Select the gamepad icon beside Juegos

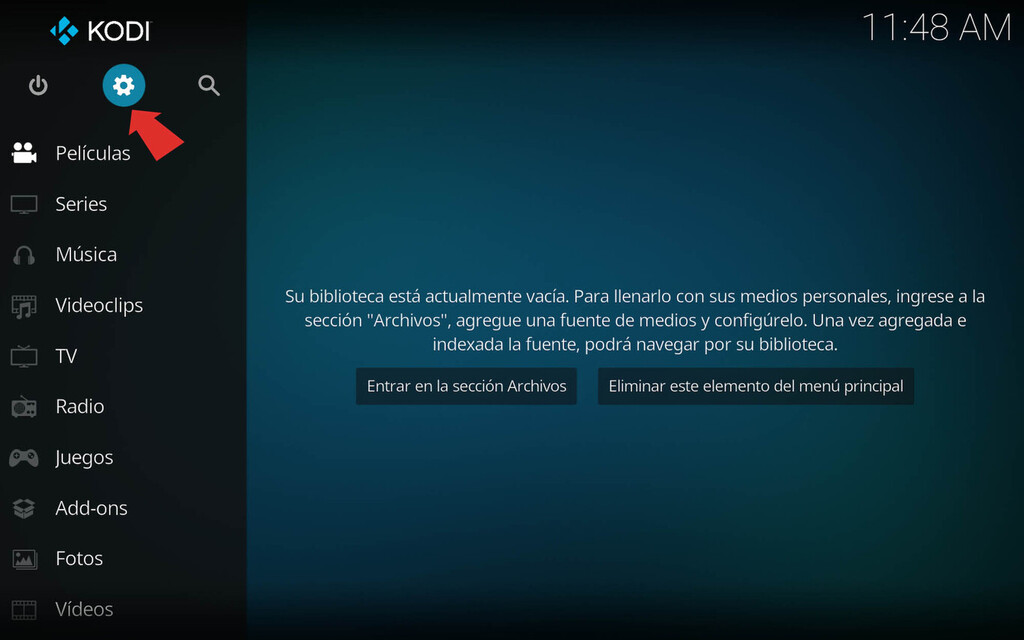(25, 457)
